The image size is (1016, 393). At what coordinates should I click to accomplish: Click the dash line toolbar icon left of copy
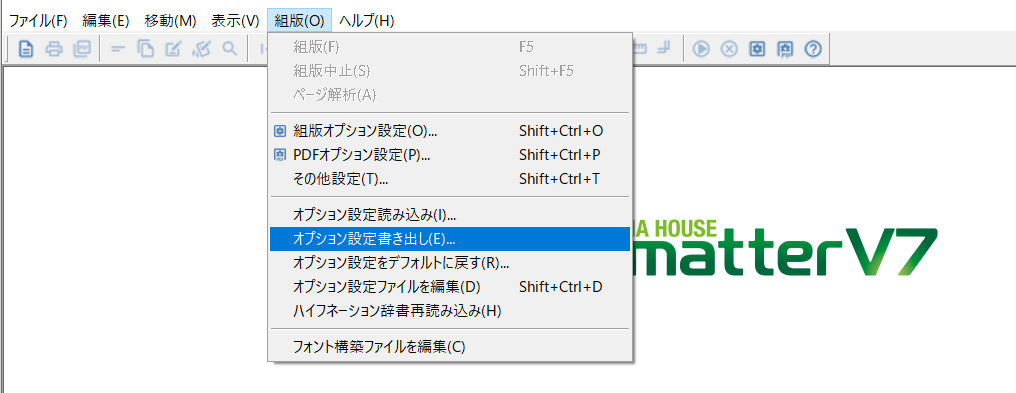pyautogui.click(x=118, y=49)
